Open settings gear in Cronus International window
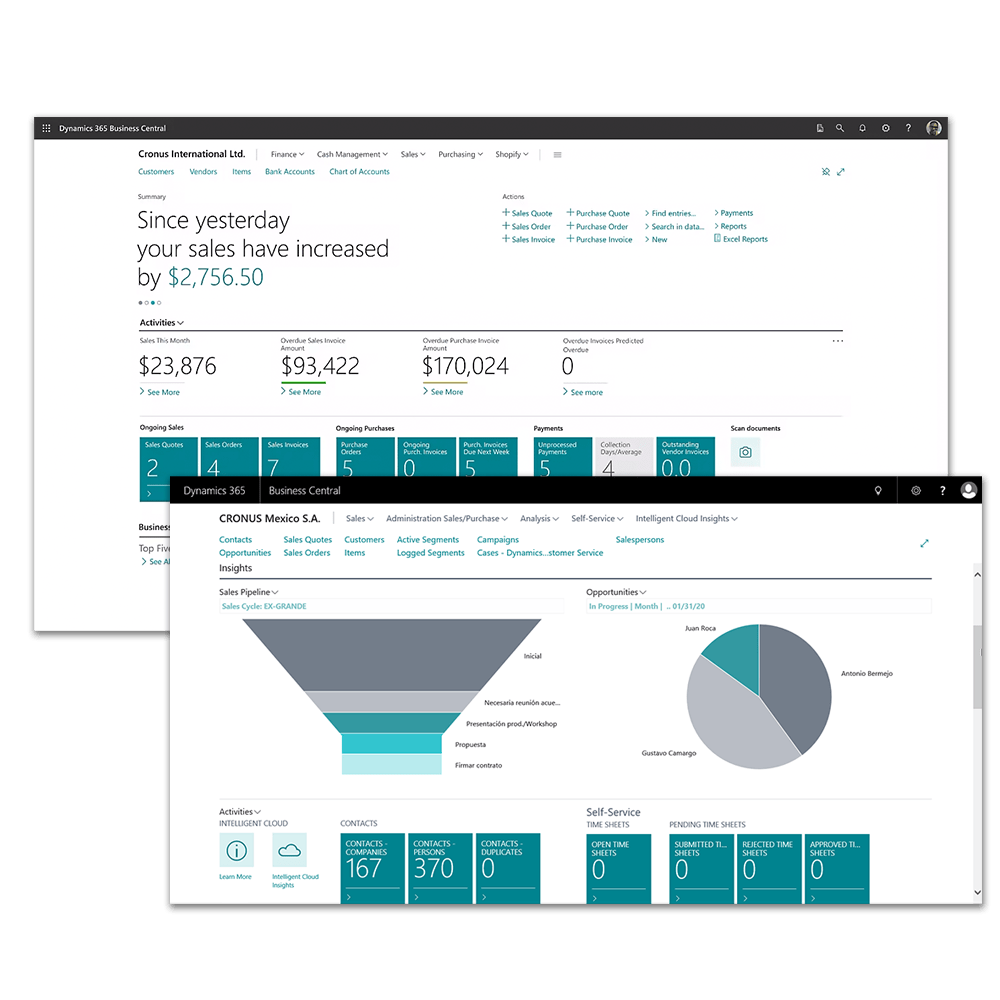Viewport: 1000px width, 1000px height. coord(886,128)
